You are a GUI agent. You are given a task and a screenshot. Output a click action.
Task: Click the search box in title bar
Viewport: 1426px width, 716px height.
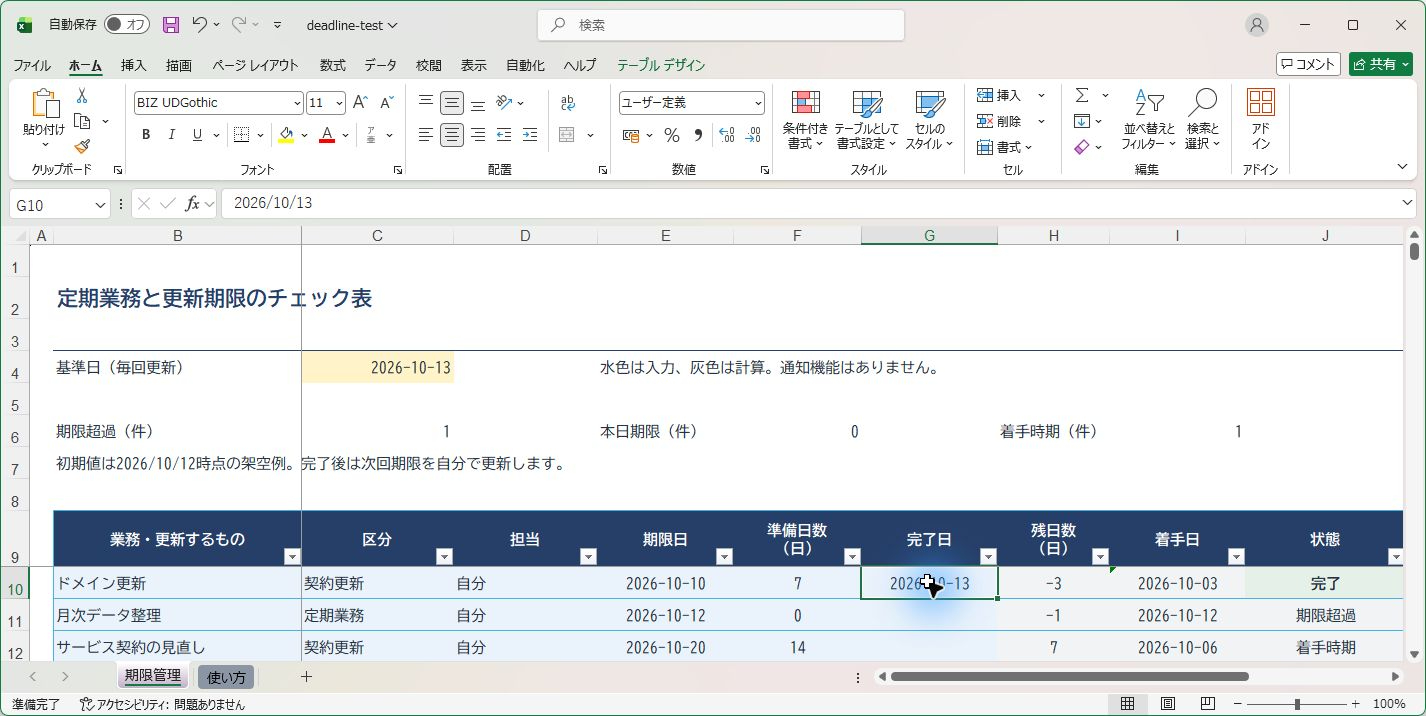coord(721,25)
